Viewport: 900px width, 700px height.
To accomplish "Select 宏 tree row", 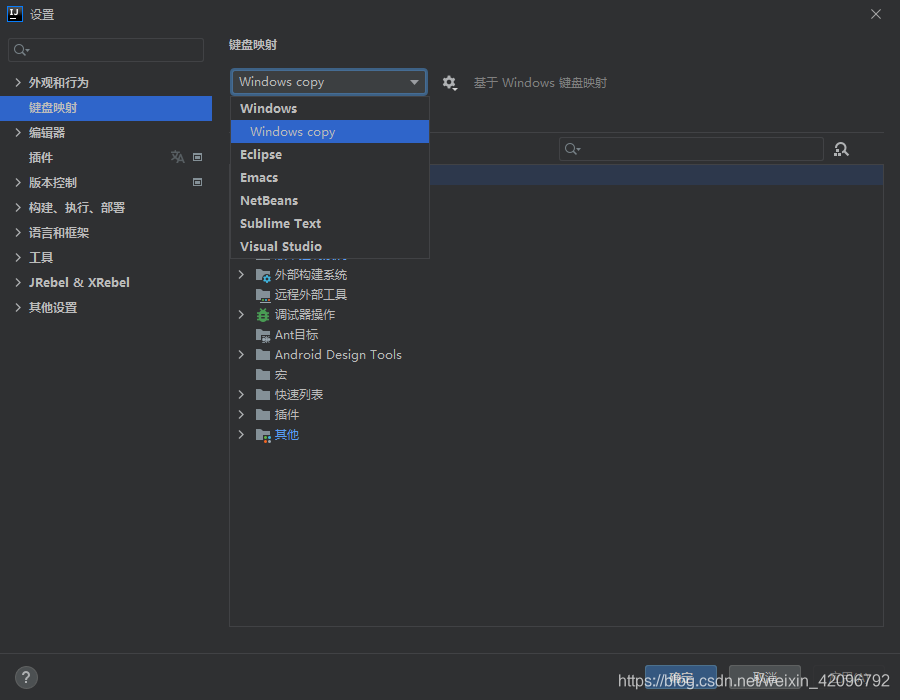I will pos(556,375).
